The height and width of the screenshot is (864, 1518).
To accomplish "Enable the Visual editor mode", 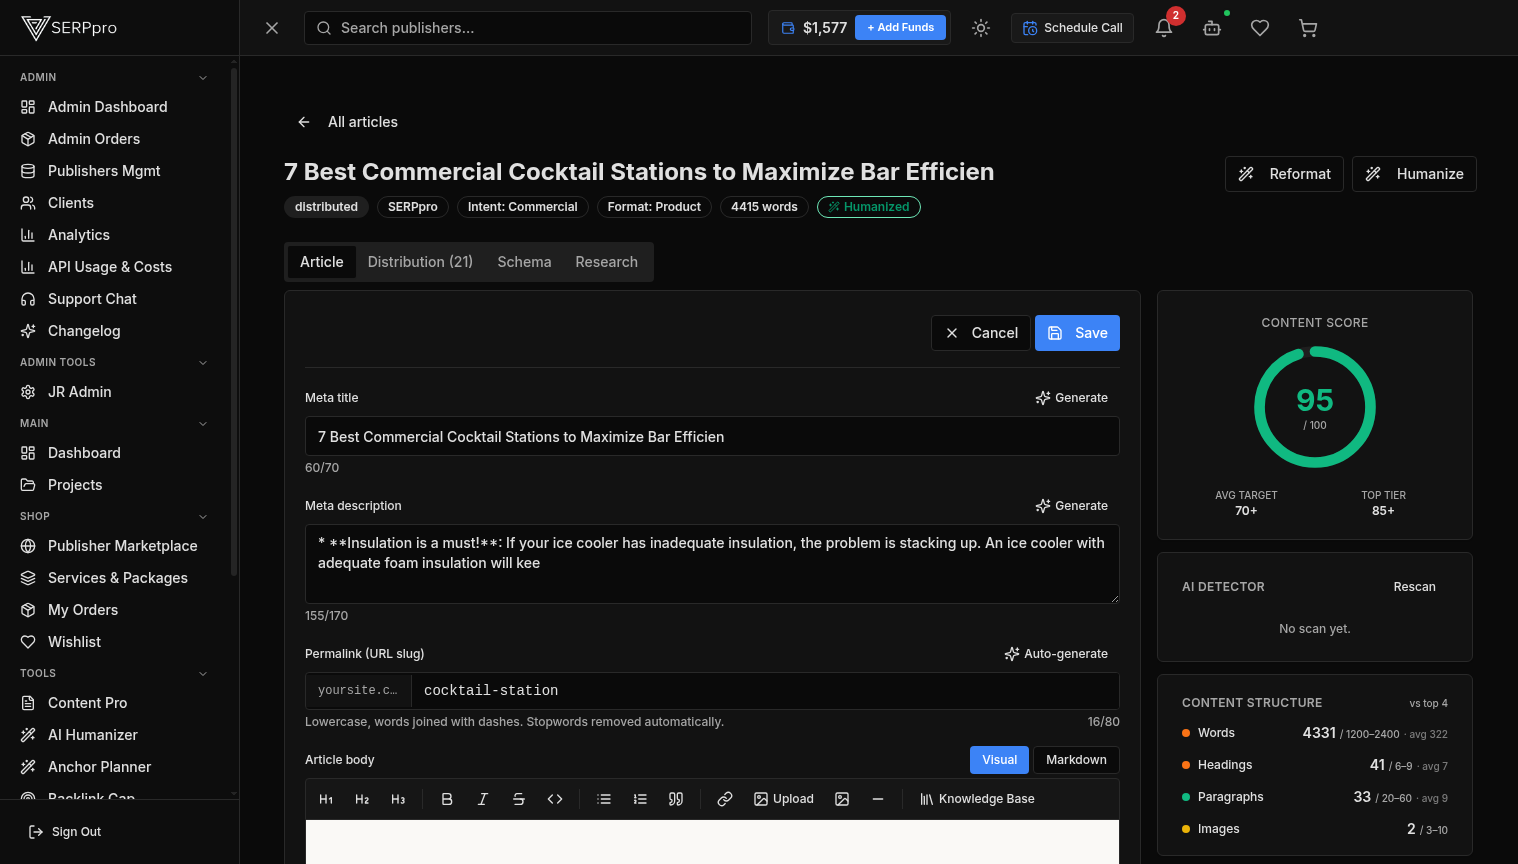I will pyautogui.click(x=999, y=759).
